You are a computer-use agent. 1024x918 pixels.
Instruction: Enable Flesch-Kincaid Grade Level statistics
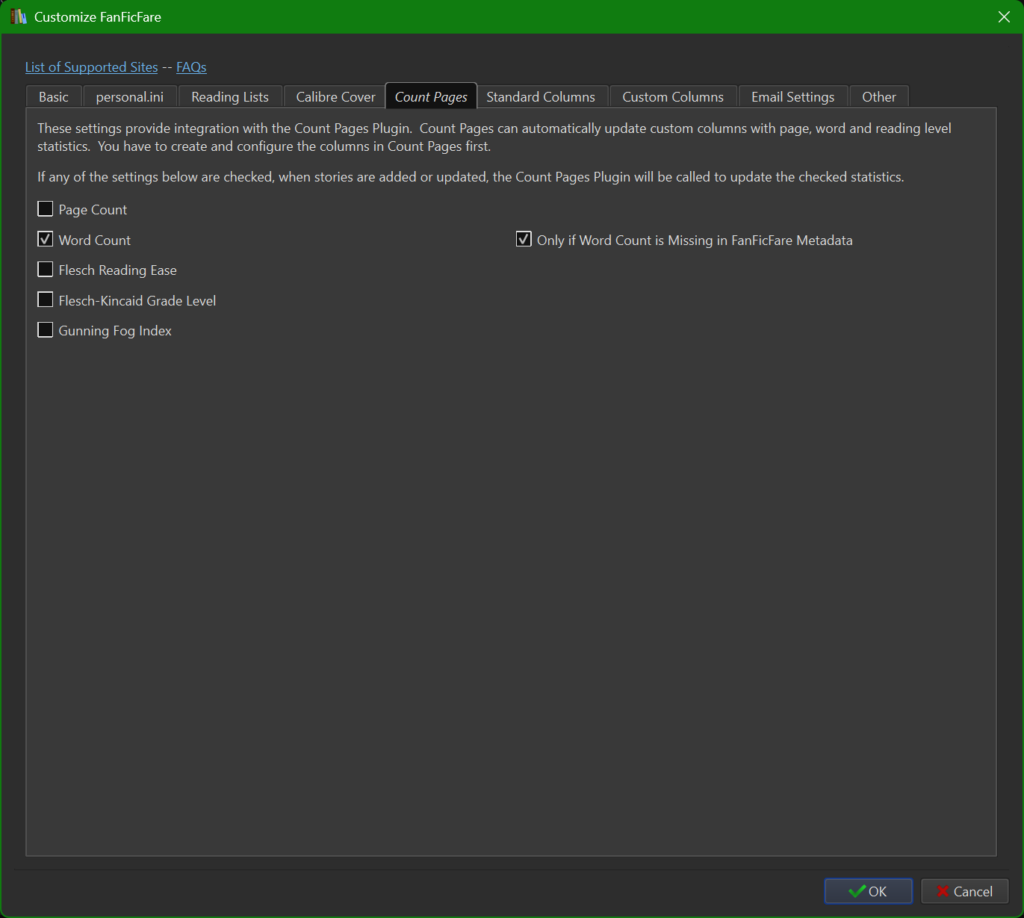(44, 299)
